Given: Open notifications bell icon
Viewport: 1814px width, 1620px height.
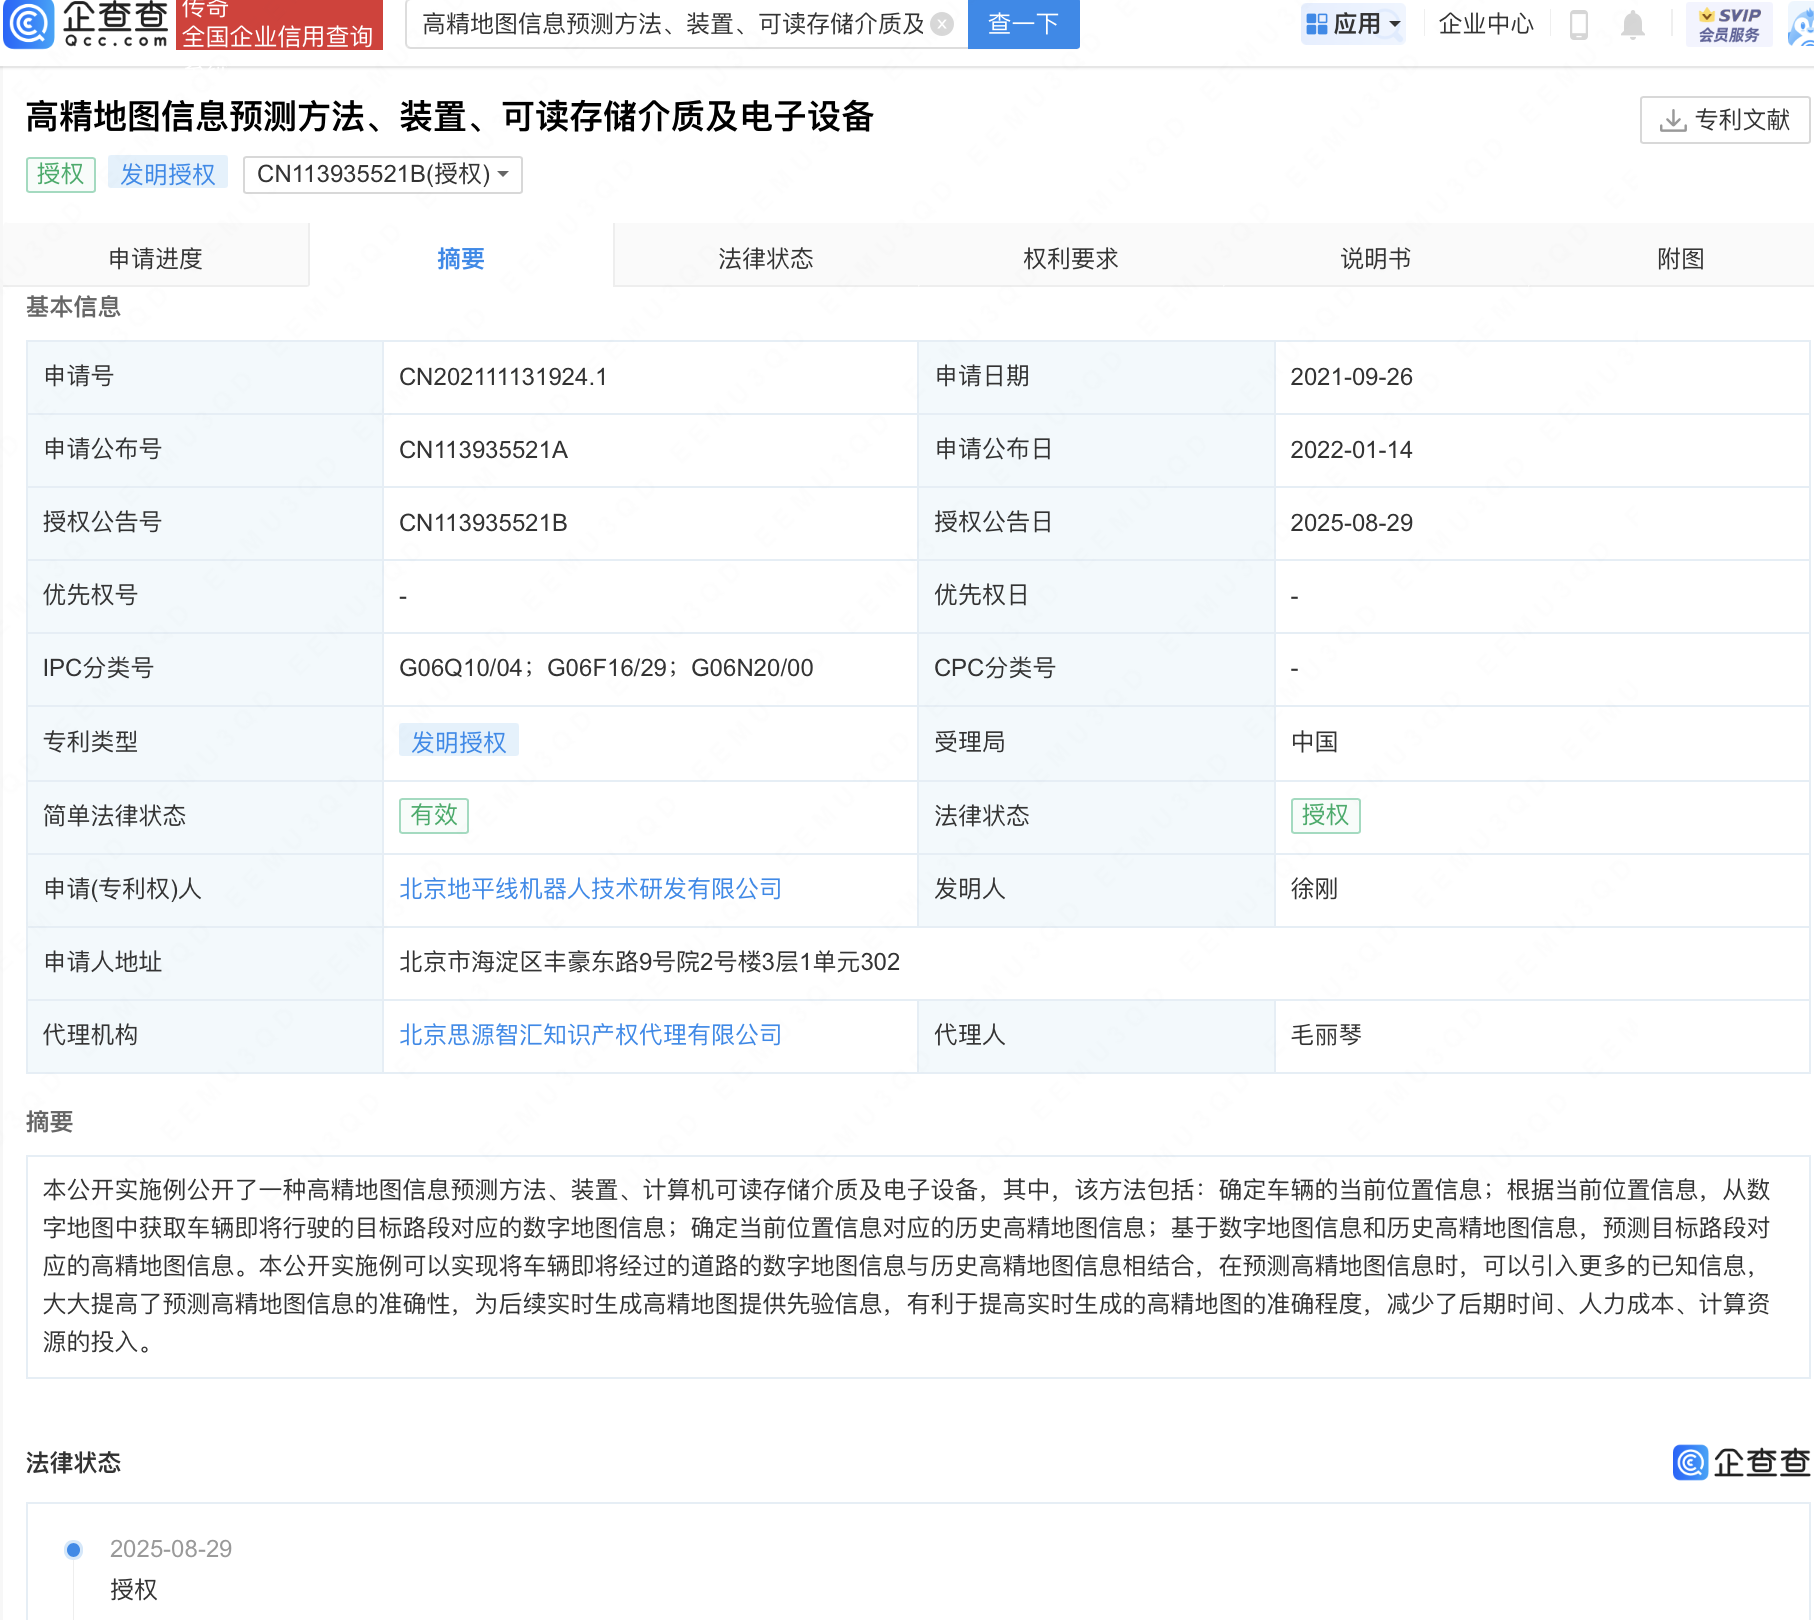Looking at the screenshot, I should click(x=1632, y=24).
